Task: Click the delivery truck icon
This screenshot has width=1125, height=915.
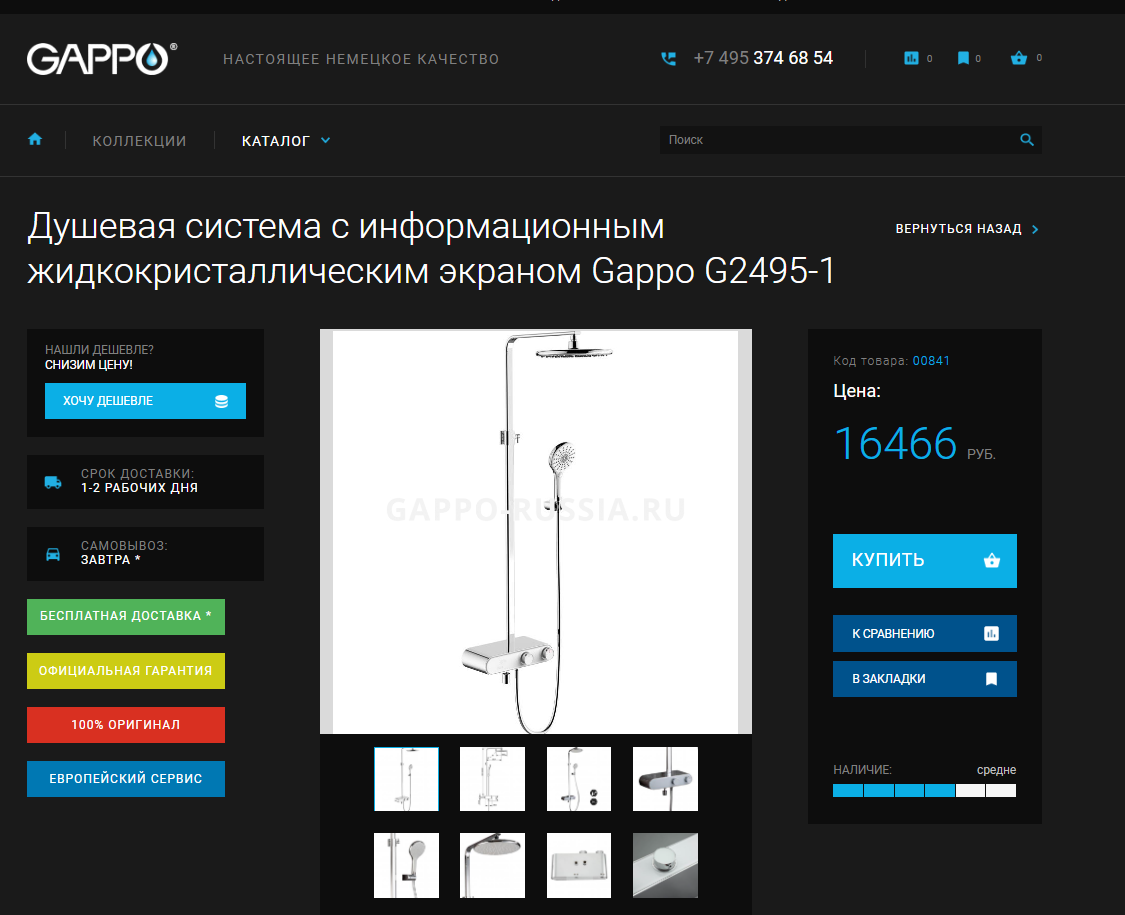Action: pos(53,482)
